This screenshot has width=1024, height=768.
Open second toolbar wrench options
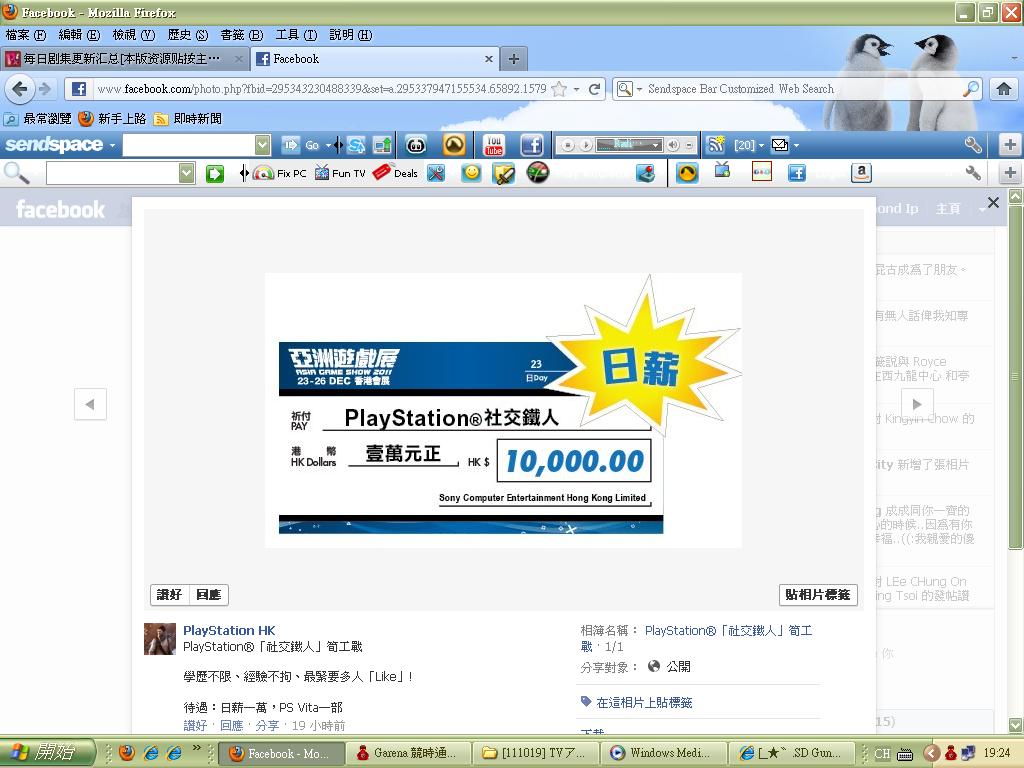coord(973,173)
